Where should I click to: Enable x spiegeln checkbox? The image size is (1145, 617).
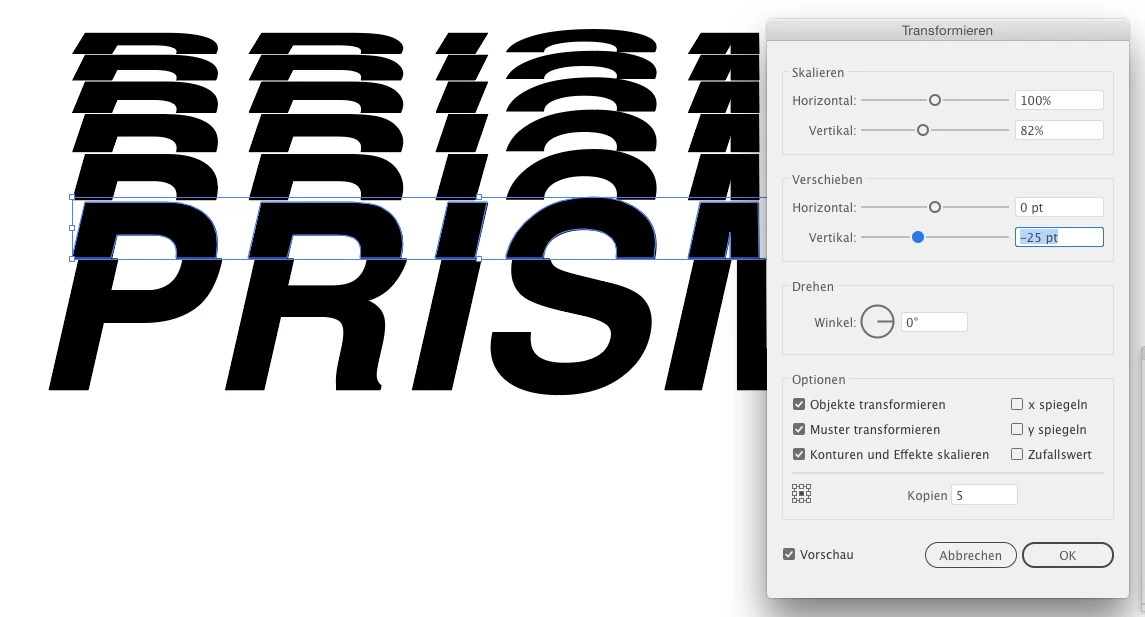[1016, 405]
